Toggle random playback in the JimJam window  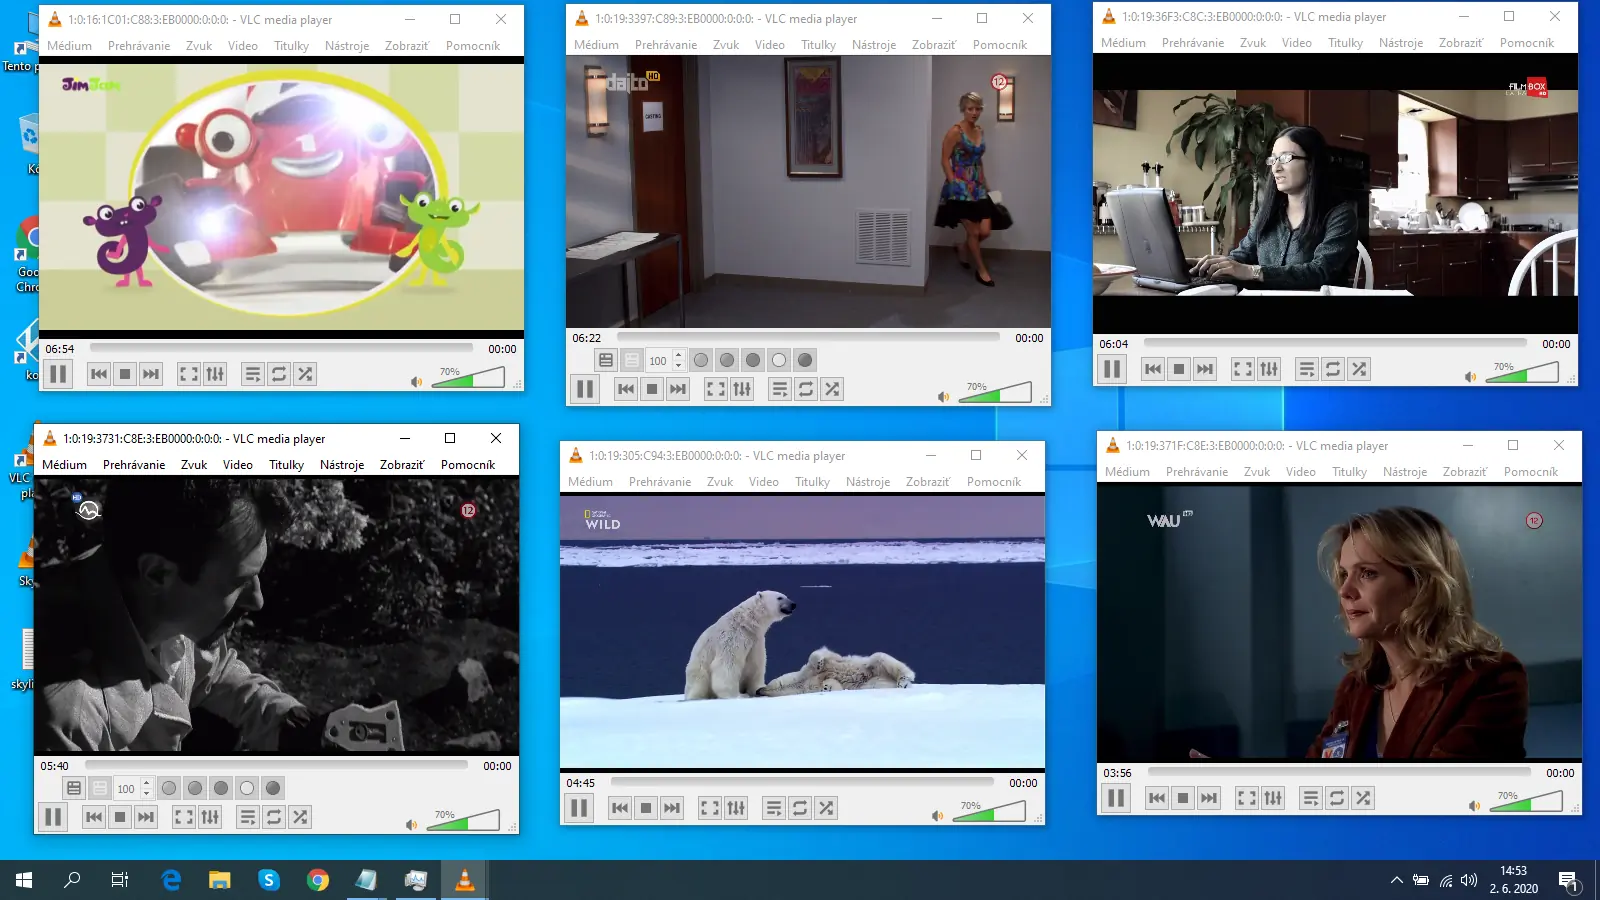(x=305, y=374)
